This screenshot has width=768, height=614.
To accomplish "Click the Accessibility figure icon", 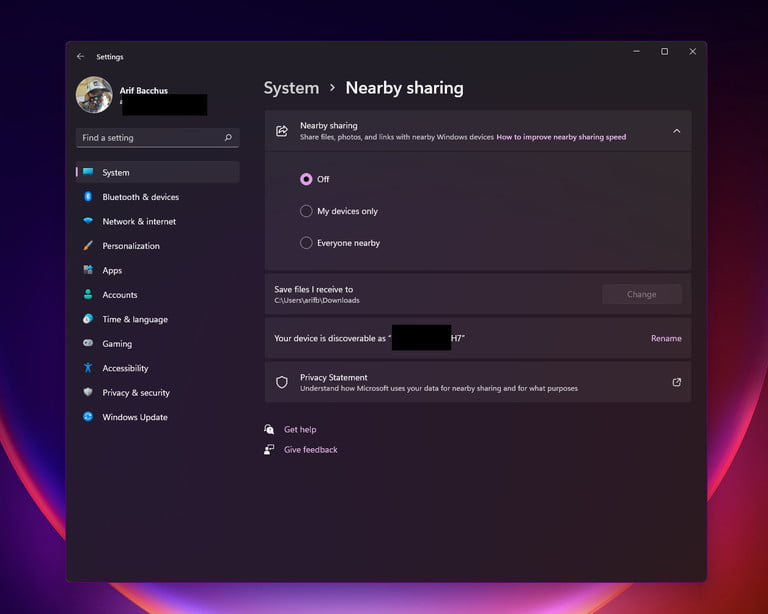I will 88,368.
